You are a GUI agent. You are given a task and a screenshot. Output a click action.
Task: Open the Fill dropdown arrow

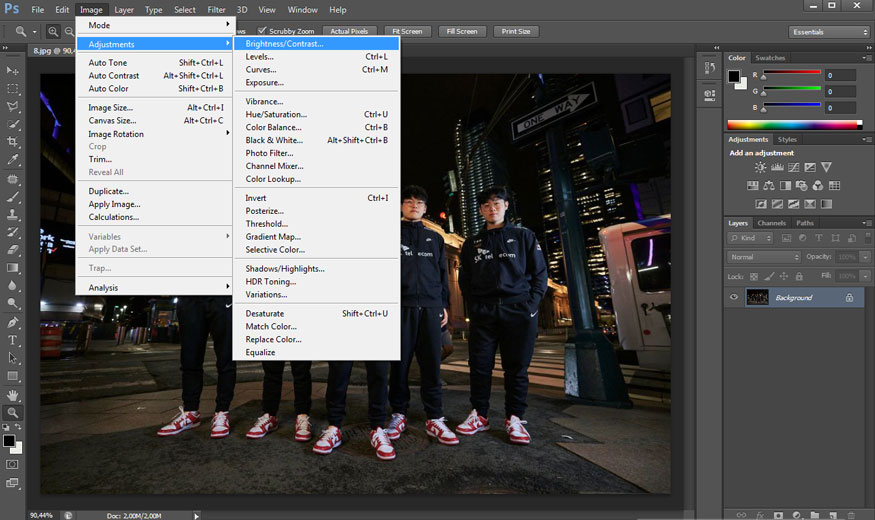(x=866, y=276)
